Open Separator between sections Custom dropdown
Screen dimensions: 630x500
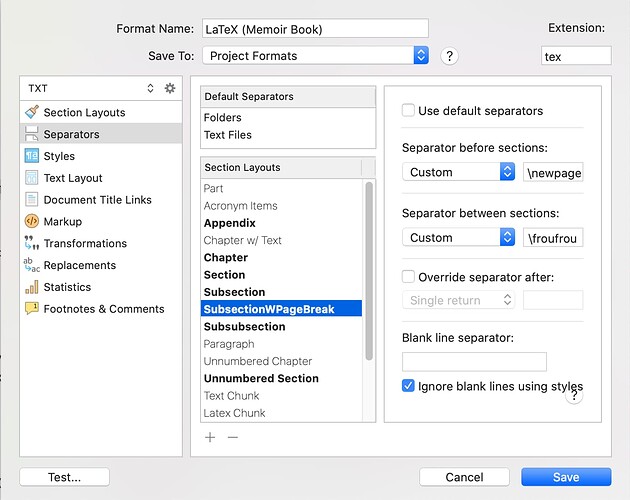click(458, 238)
